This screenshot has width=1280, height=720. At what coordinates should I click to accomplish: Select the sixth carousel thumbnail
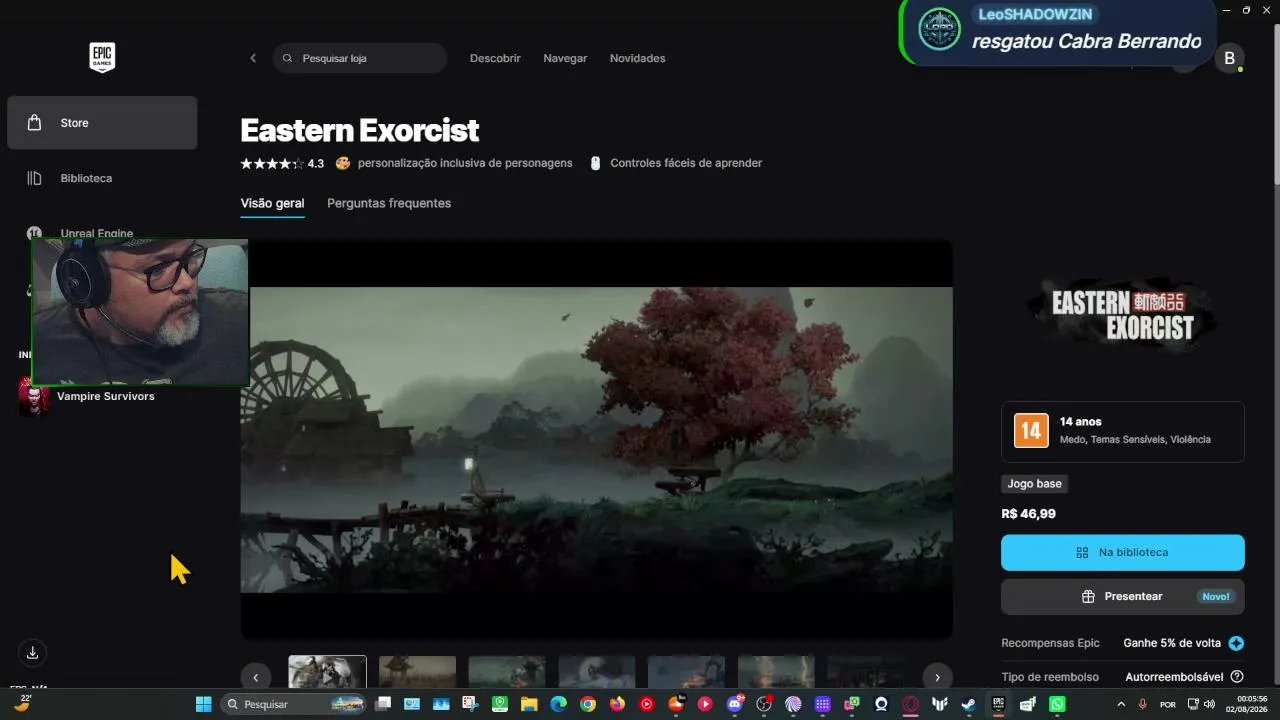tap(777, 672)
